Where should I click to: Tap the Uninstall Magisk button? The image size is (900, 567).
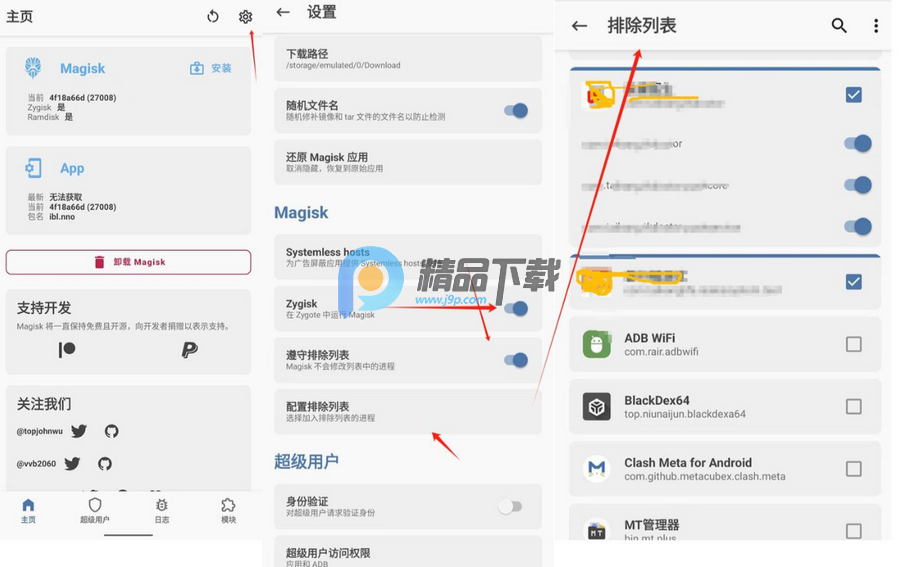[x=129, y=262]
